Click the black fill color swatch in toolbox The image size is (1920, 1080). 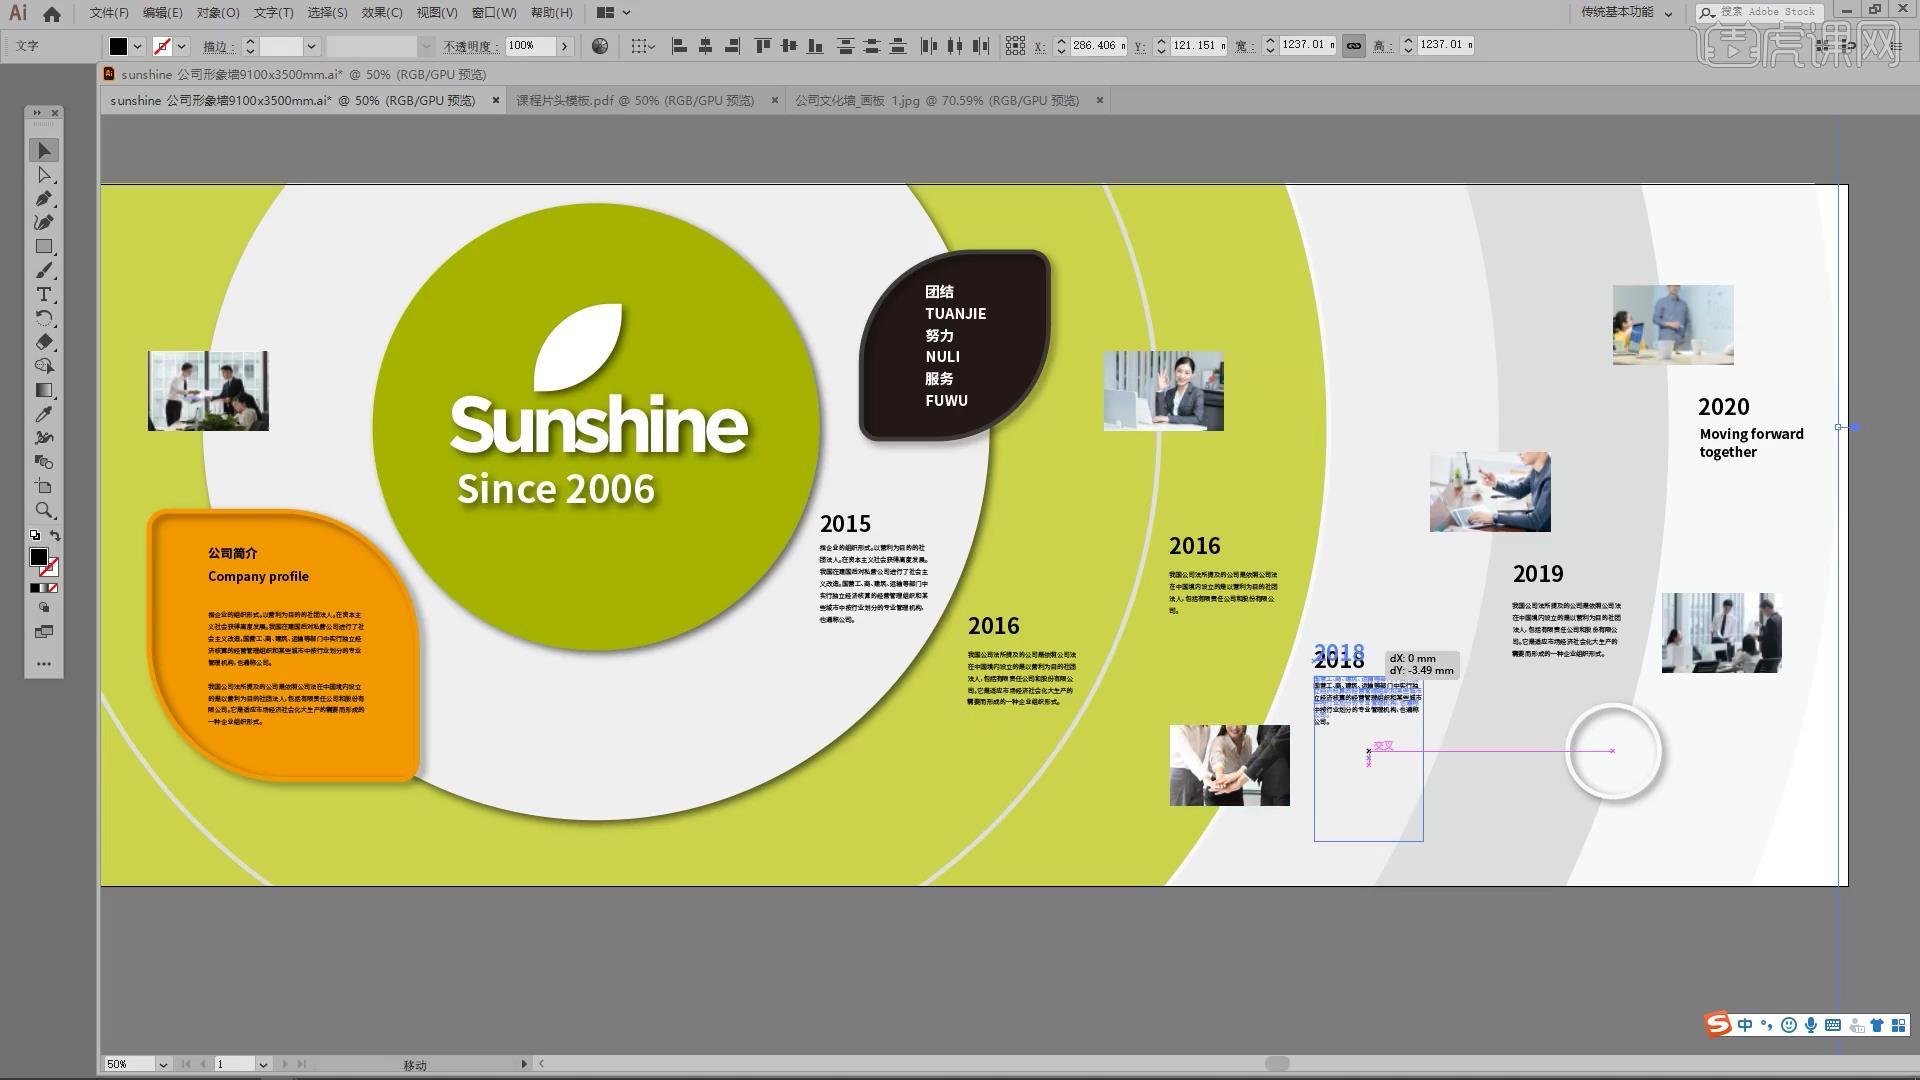(x=38, y=557)
